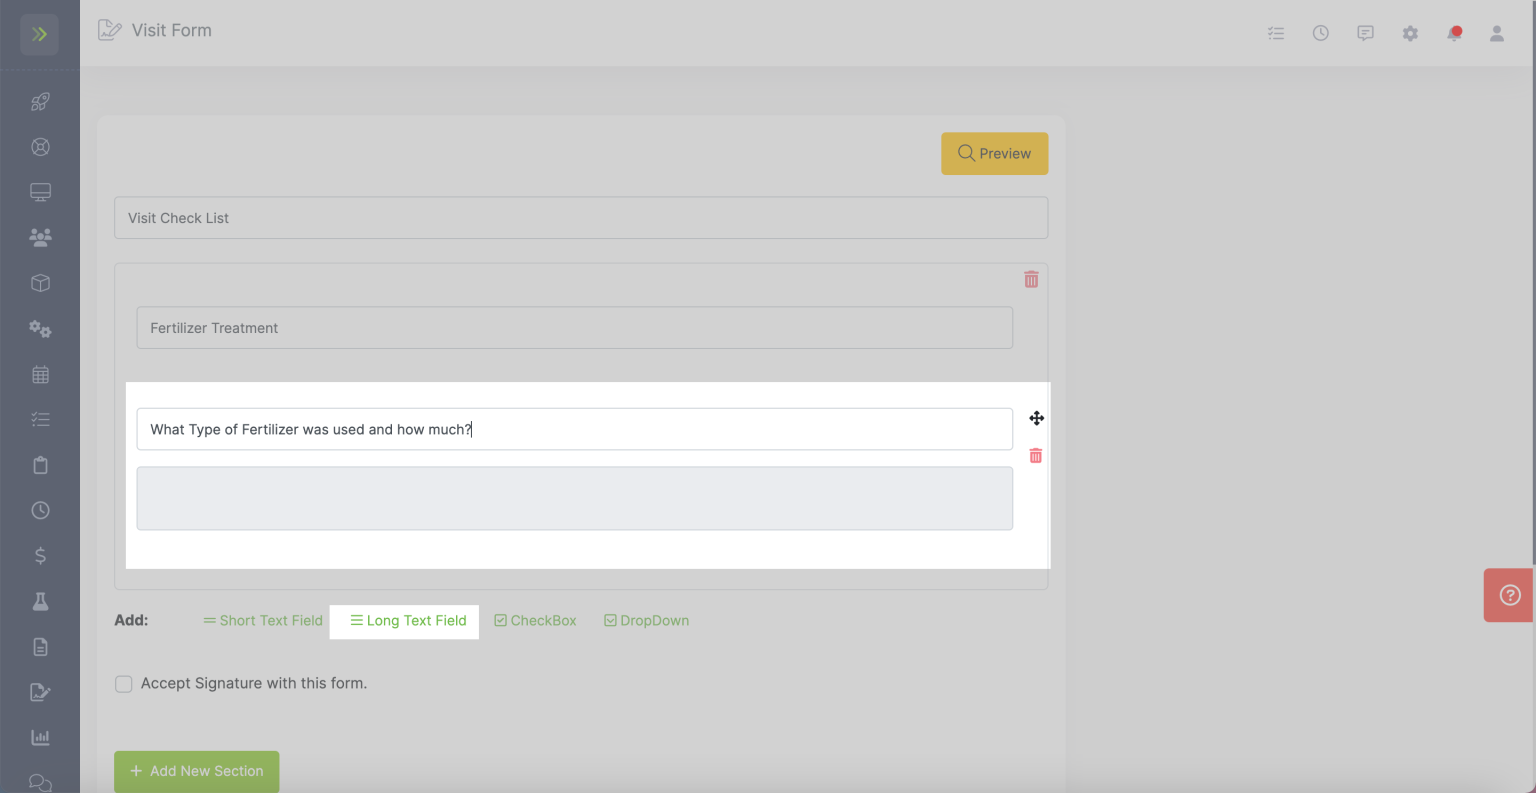Open the task checklist icon in top bar
1536x793 pixels.
[x=1276, y=33]
